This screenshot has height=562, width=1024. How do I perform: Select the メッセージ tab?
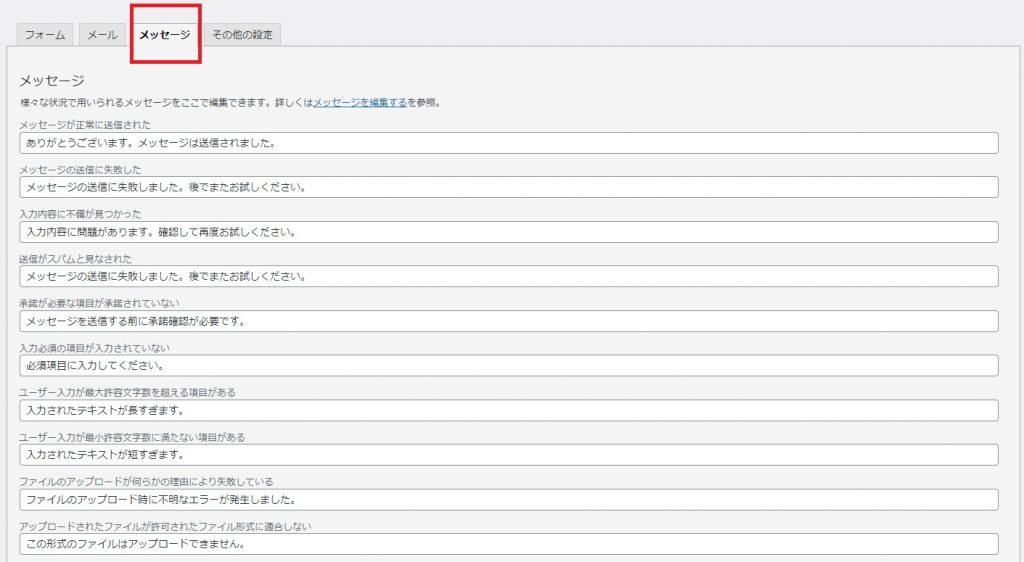click(165, 35)
